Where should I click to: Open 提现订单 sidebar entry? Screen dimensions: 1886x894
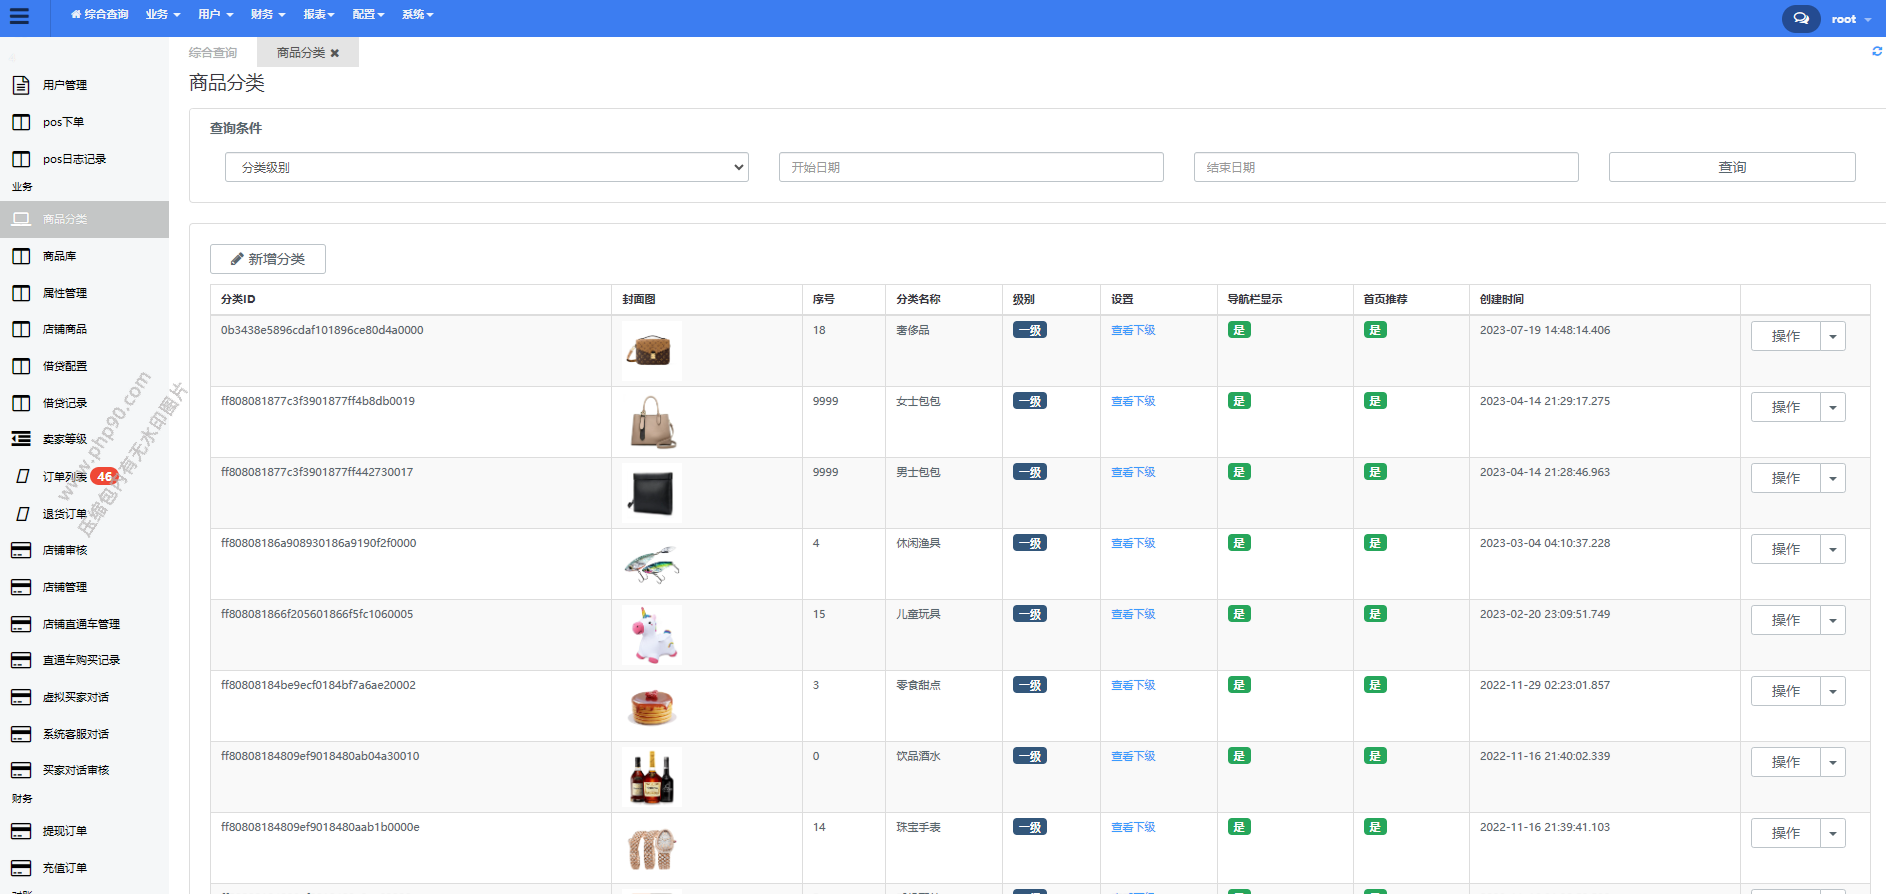click(x=64, y=831)
